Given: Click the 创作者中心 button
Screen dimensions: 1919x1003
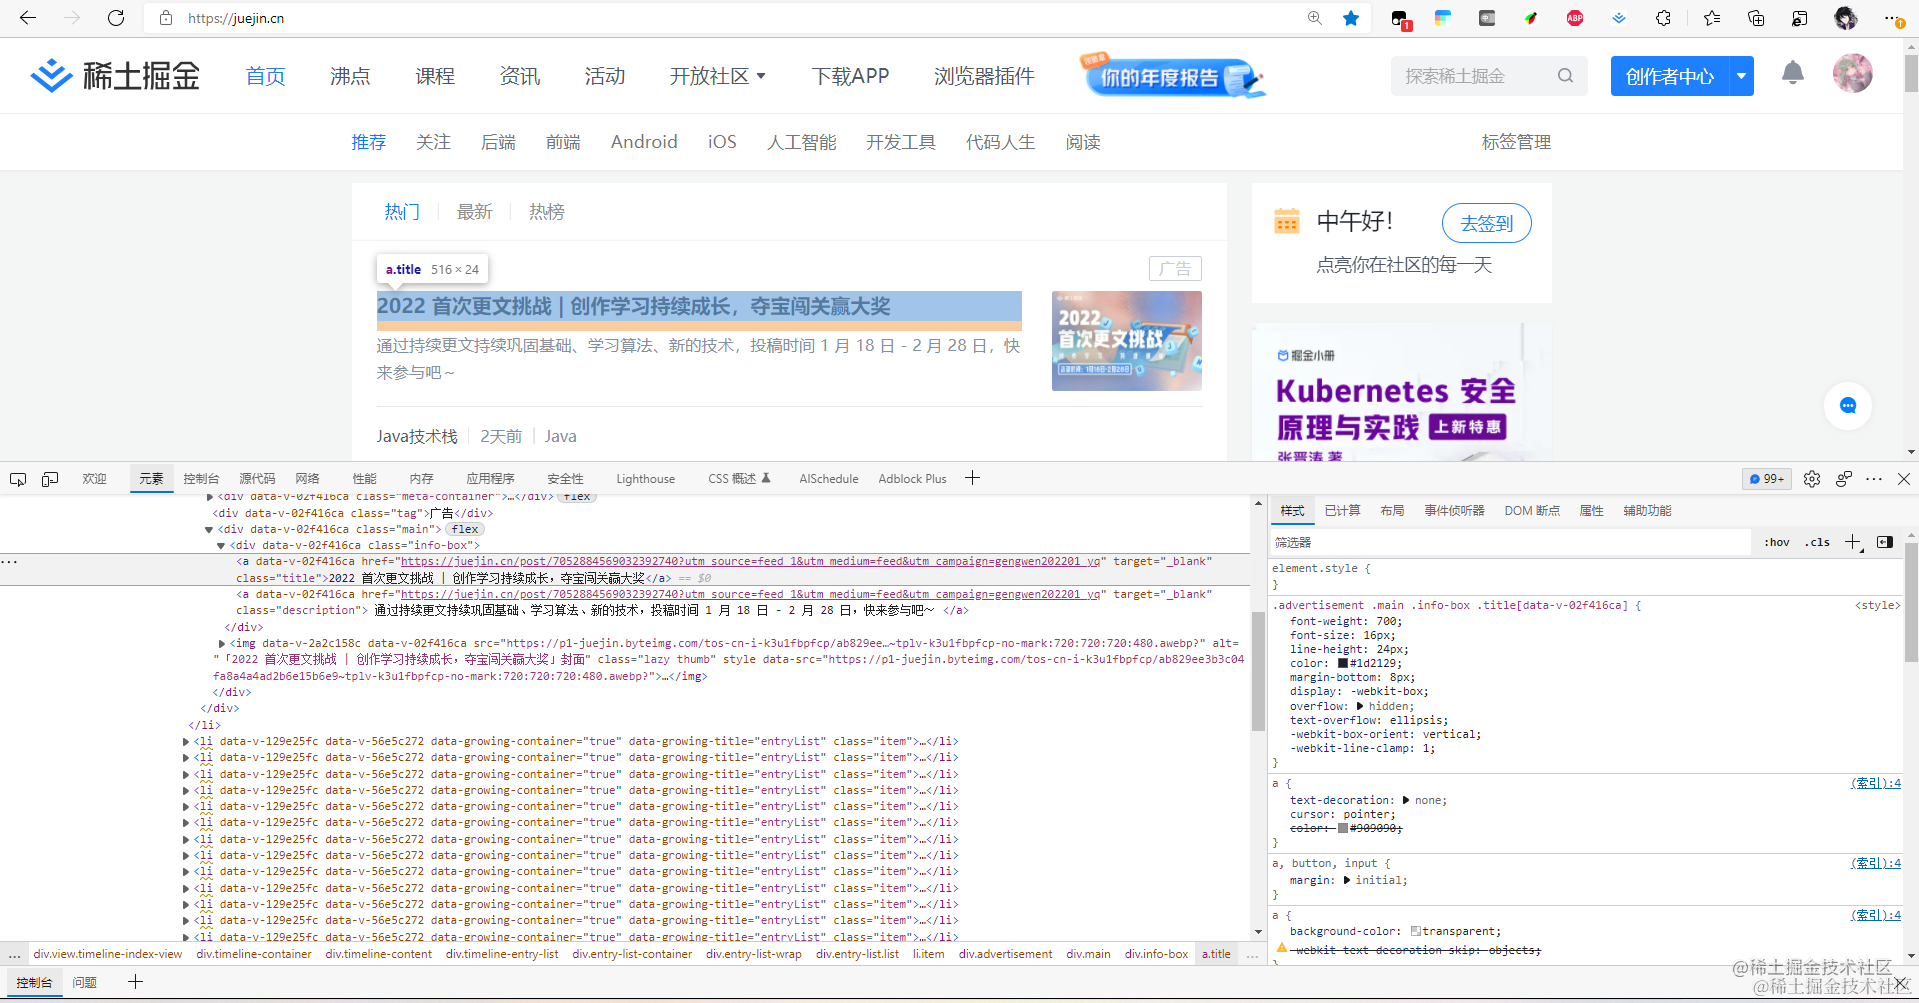Looking at the screenshot, I should pyautogui.click(x=1669, y=76).
